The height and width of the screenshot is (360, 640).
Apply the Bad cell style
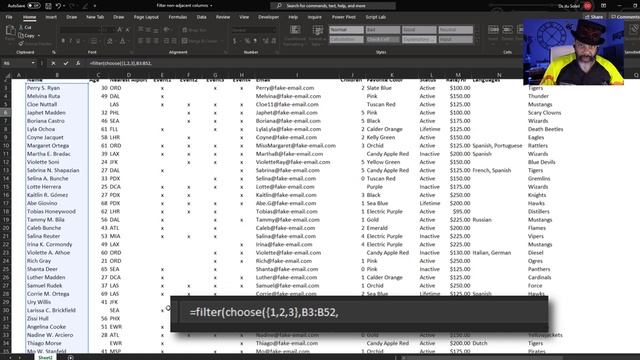tap(382, 30)
